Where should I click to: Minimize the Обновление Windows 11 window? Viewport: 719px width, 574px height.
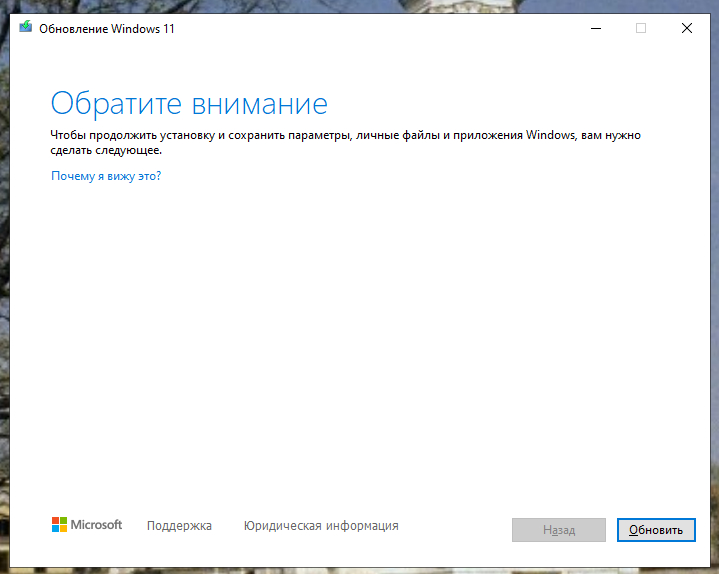[595, 29]
